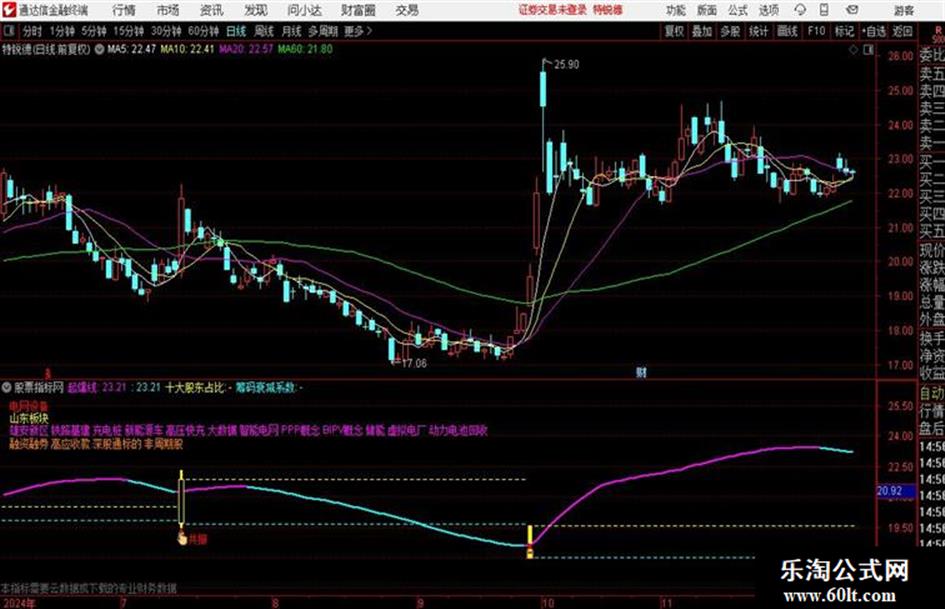
Task: Open the 交易 menu
Action: [x=407, y=10]
